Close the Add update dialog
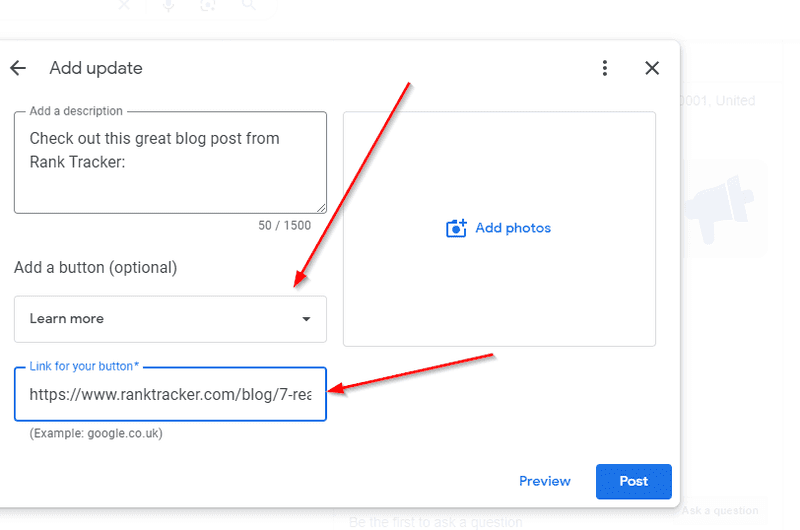The width and height of the screenshot is (800, 530). (652, 68)
